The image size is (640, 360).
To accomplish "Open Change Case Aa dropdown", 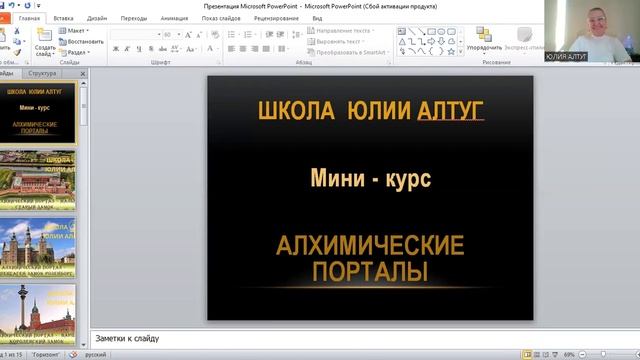I will click(191, 49).
